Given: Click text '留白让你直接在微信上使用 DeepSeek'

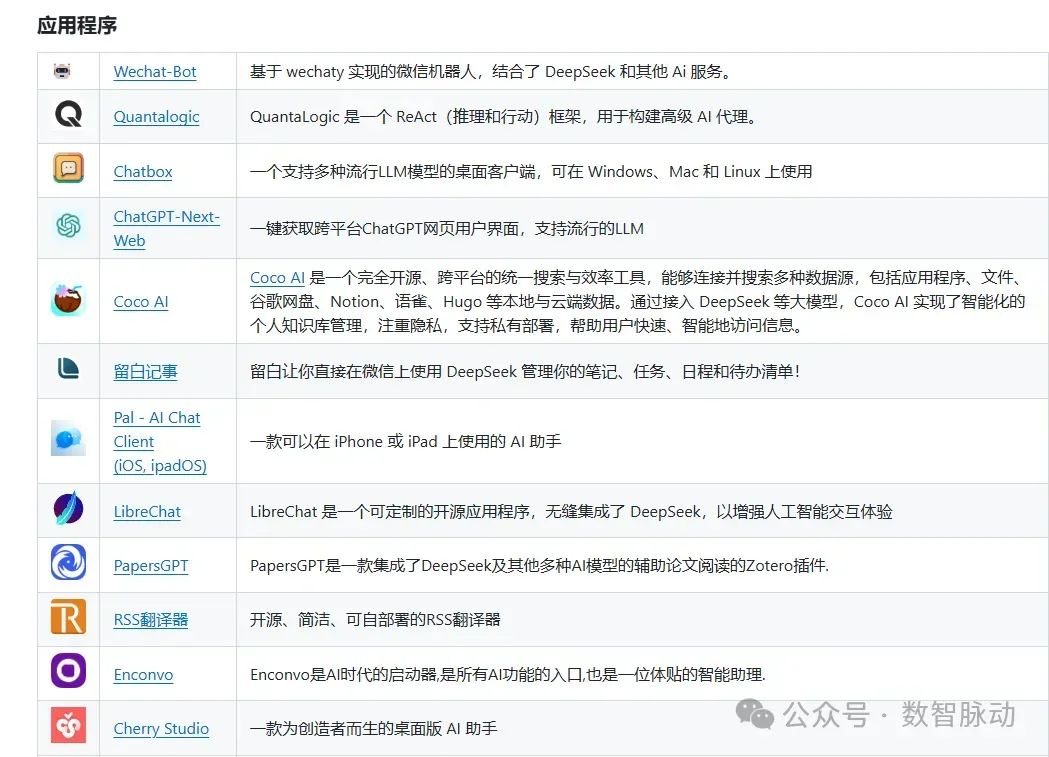Looking at the screenshot, I should pos(383,371).
